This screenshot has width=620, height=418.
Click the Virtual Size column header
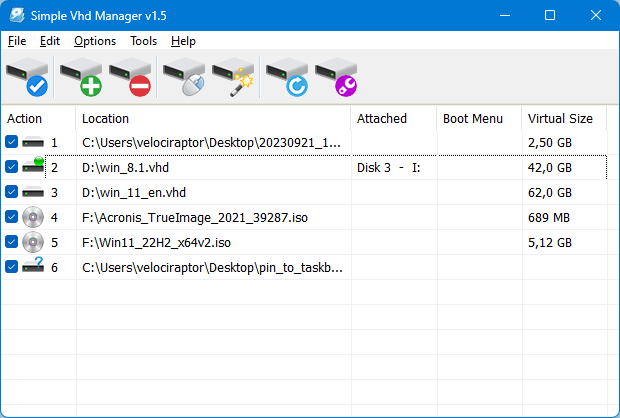560,118
